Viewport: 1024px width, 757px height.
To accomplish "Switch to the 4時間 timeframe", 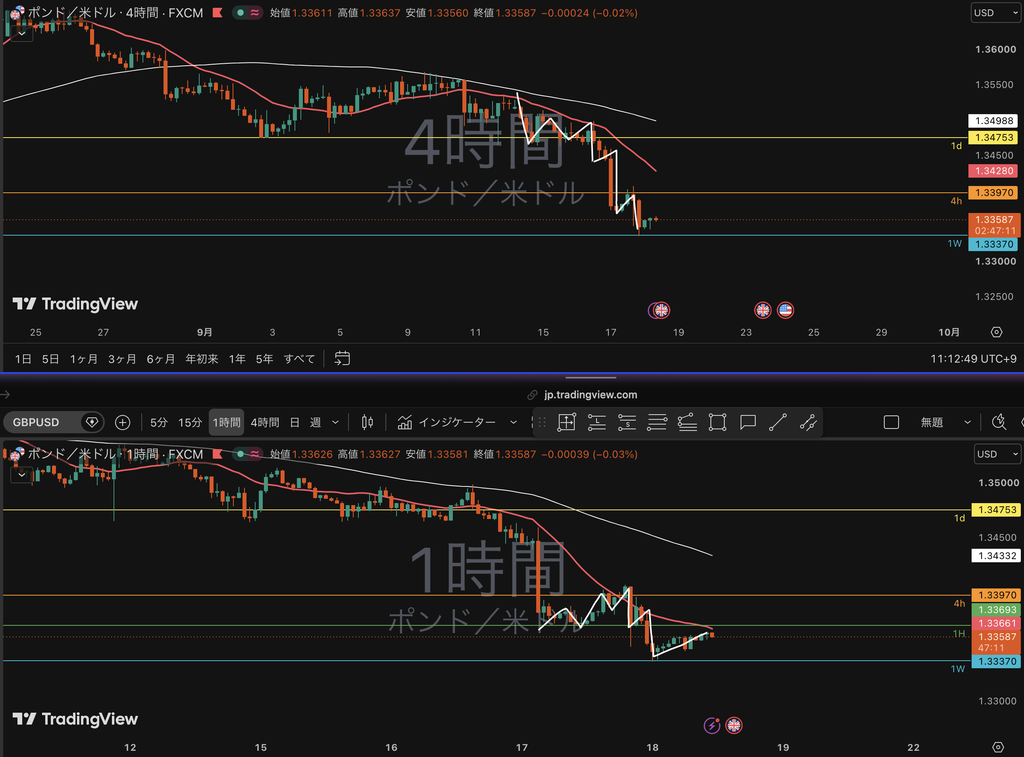I will coord(265,423).
